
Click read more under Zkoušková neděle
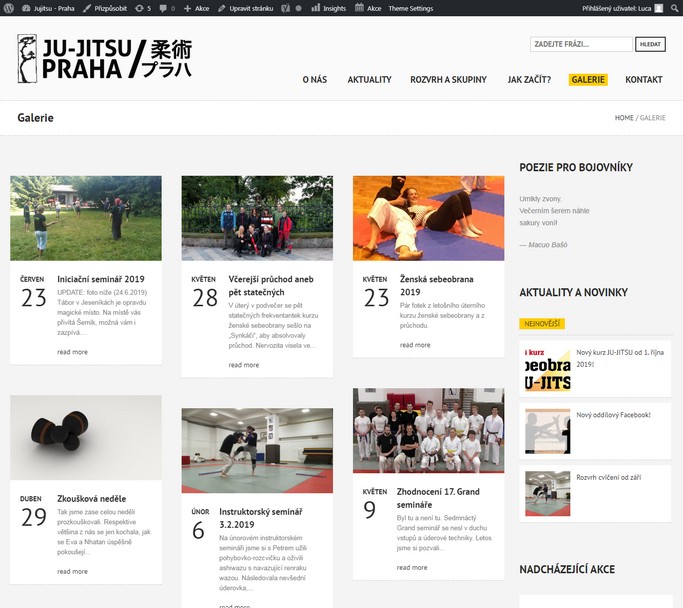72,571
